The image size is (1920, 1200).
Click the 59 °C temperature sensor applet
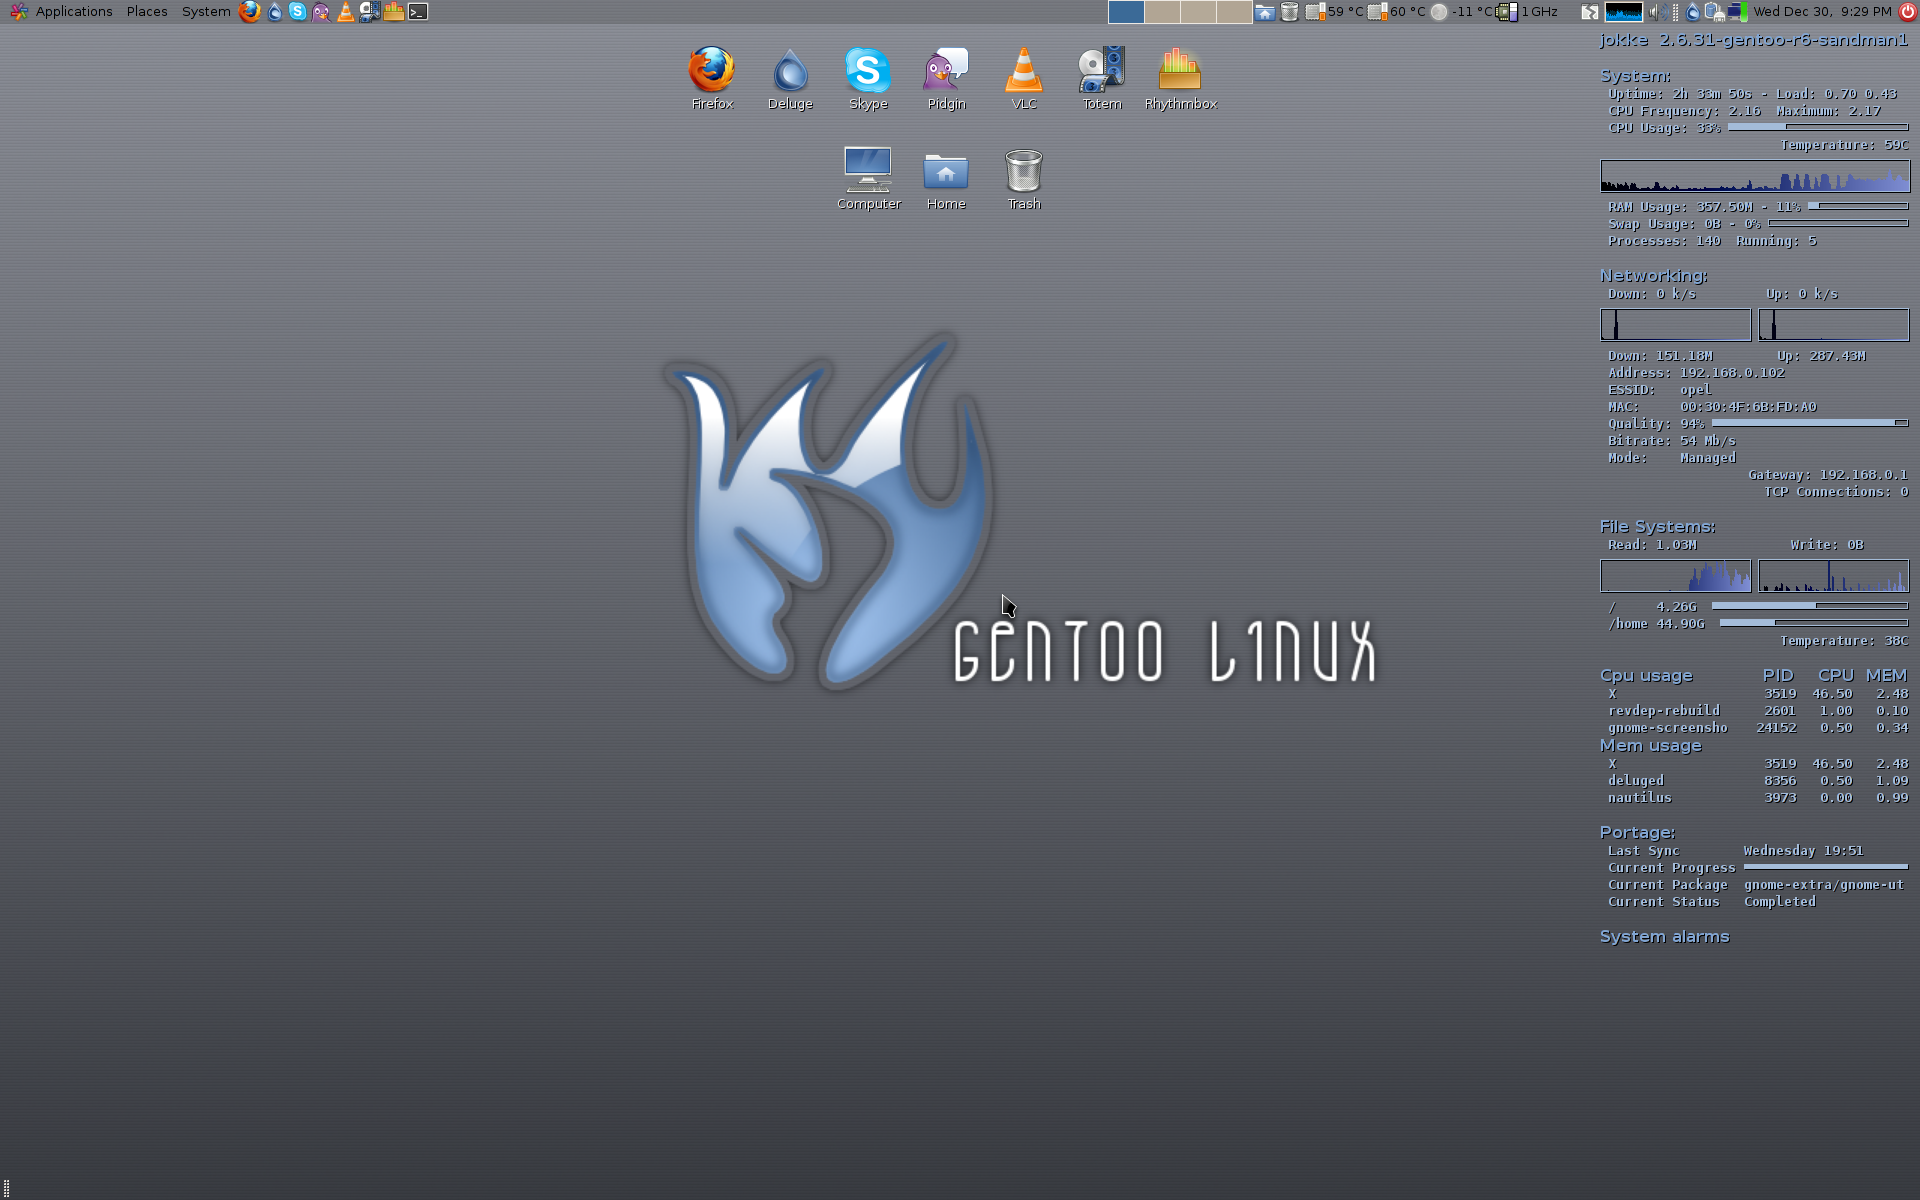(x=1334, y=12)
